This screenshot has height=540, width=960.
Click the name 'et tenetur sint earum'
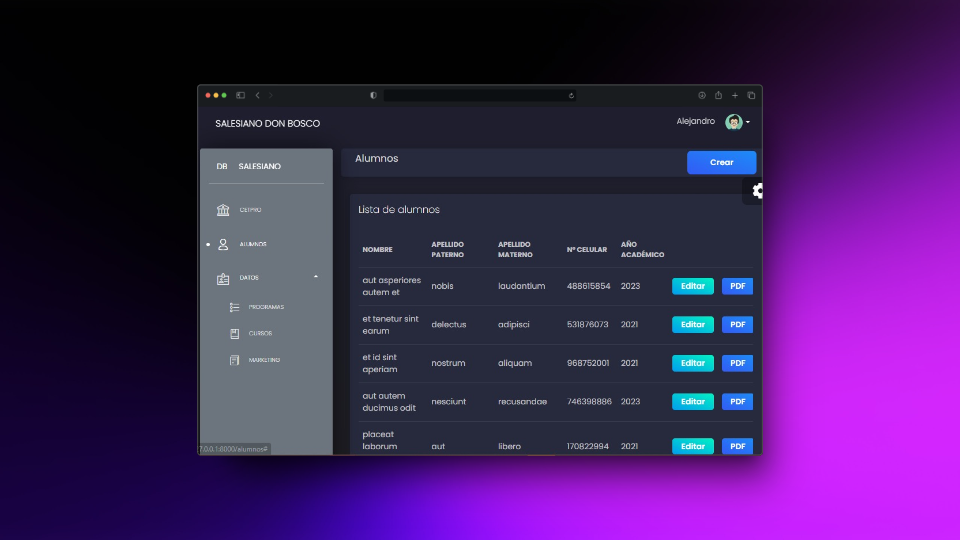tap(390, 324)
